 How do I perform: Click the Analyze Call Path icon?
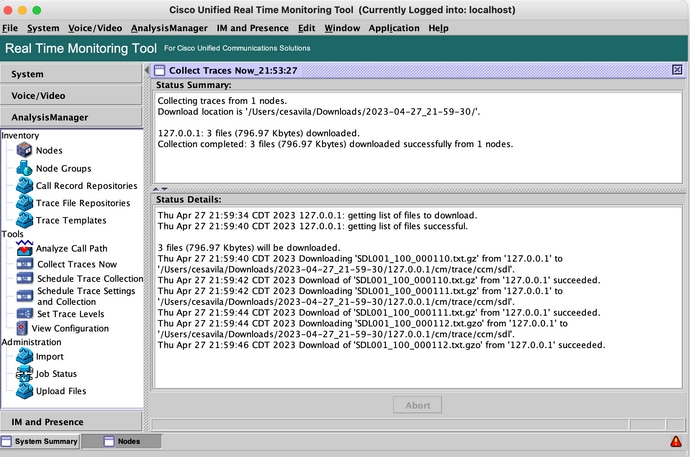(24, 248)
